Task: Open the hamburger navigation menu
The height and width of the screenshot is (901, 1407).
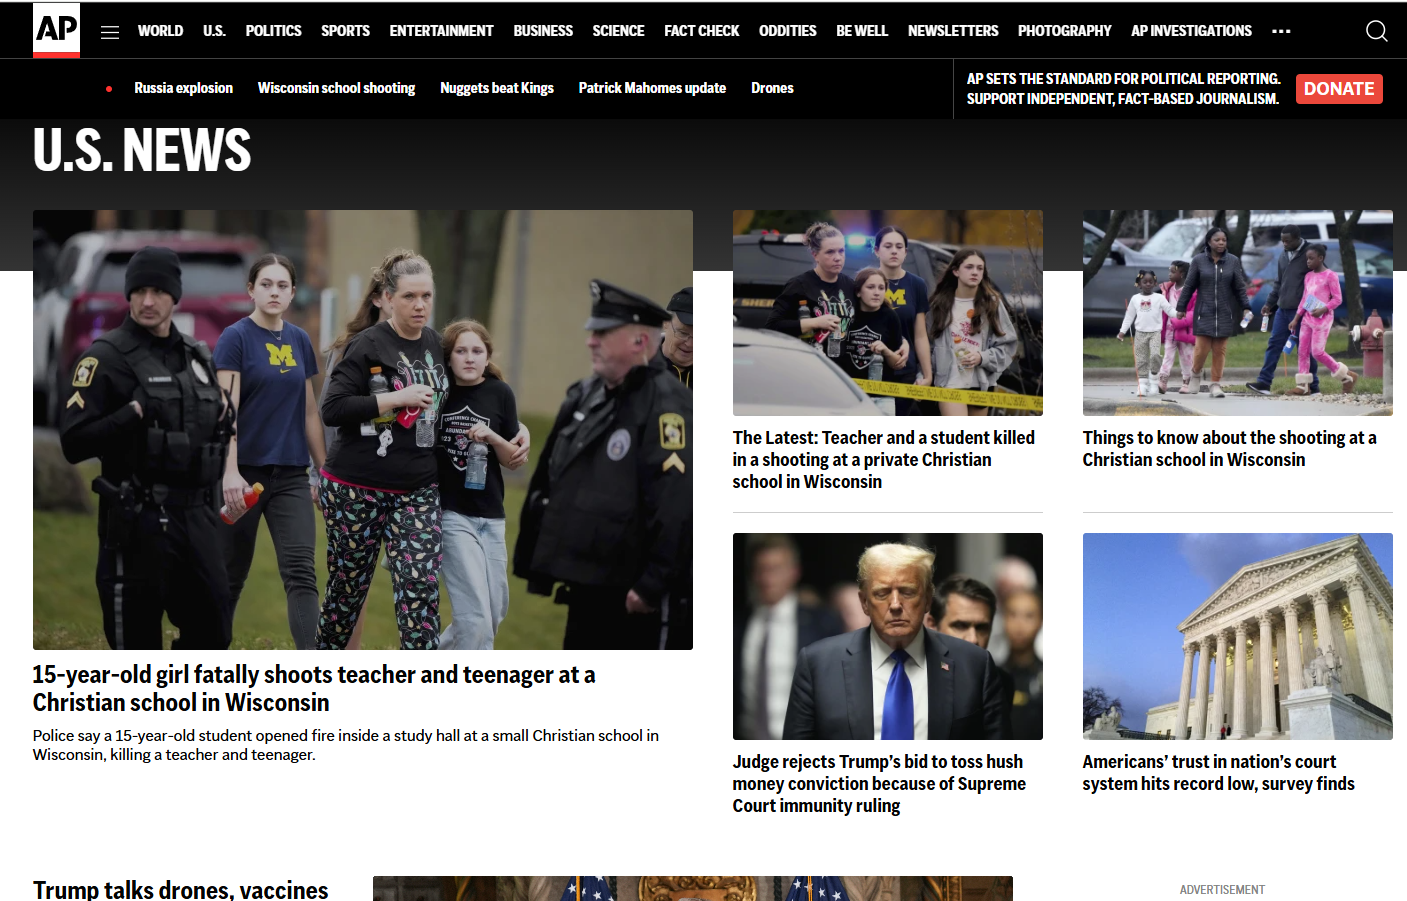Action: [110, 32]
